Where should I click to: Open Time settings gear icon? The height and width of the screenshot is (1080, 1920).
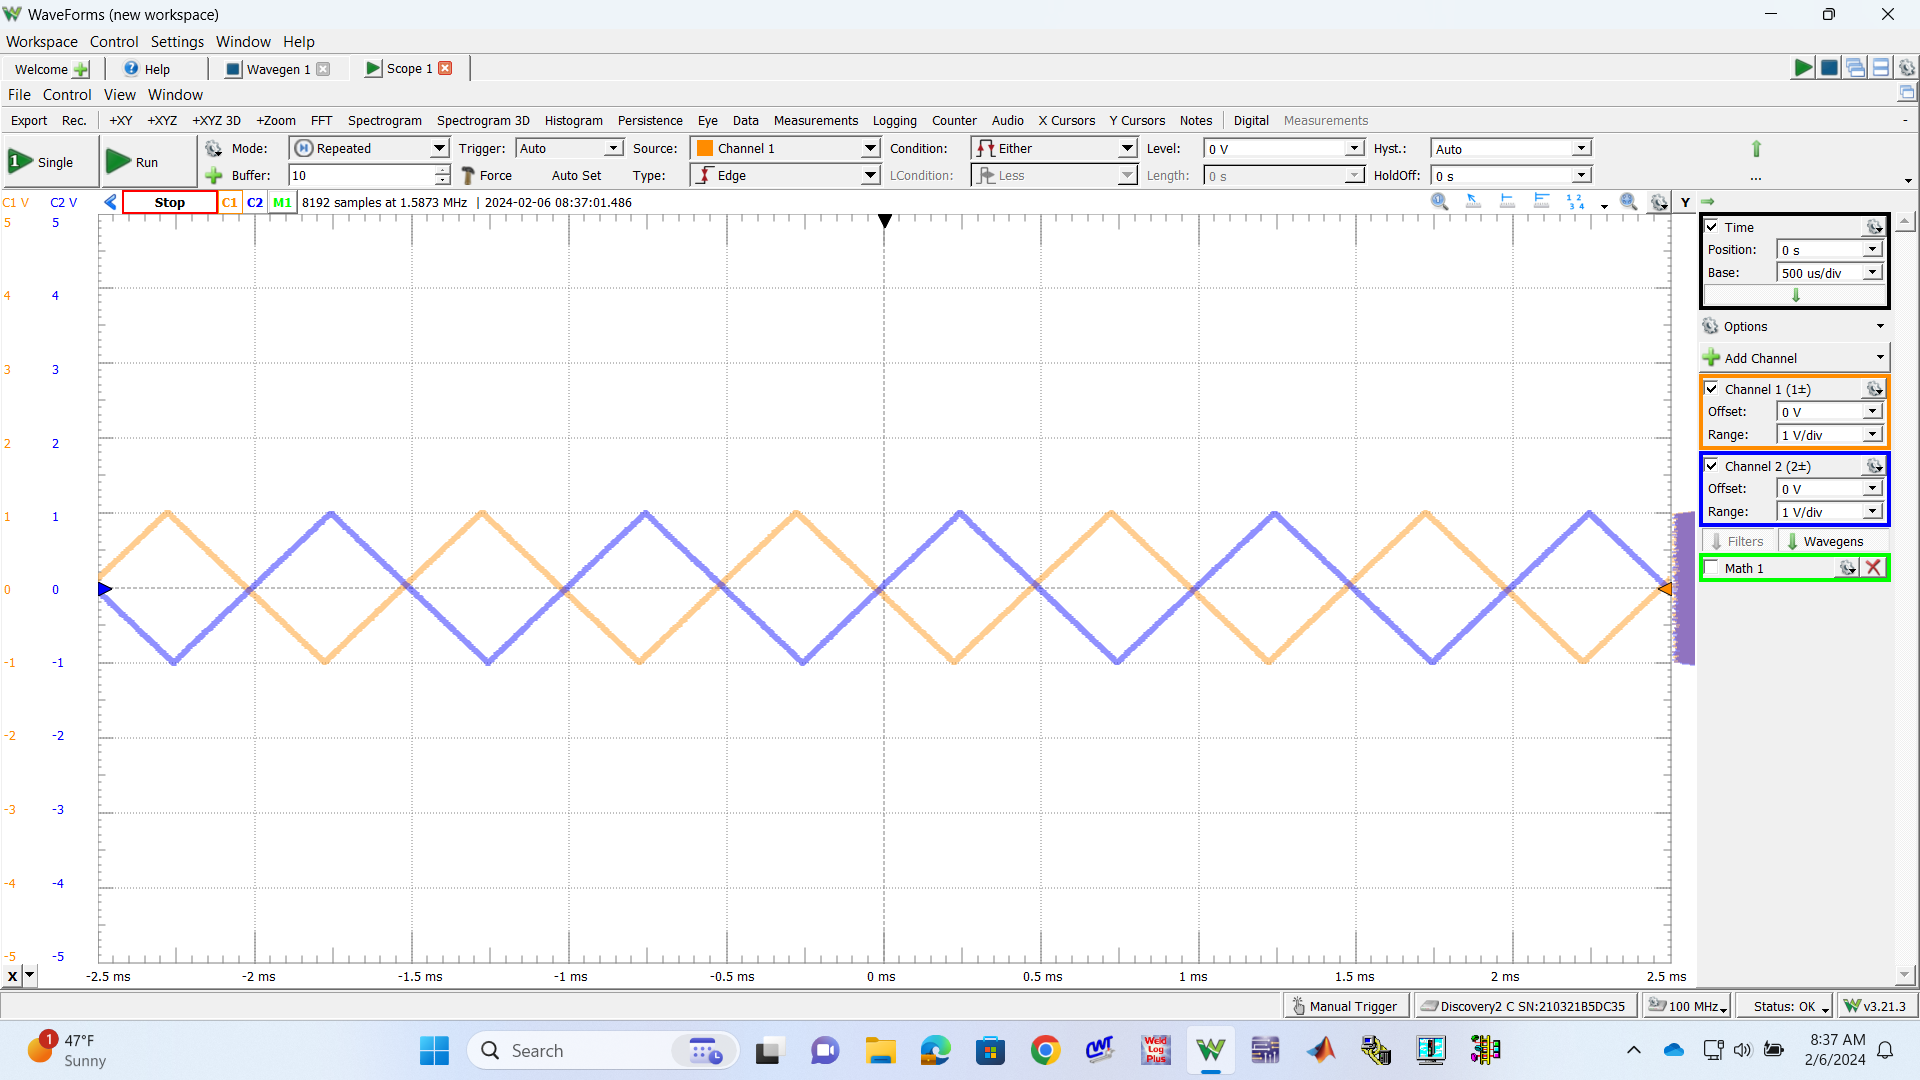pos(1874,228)
